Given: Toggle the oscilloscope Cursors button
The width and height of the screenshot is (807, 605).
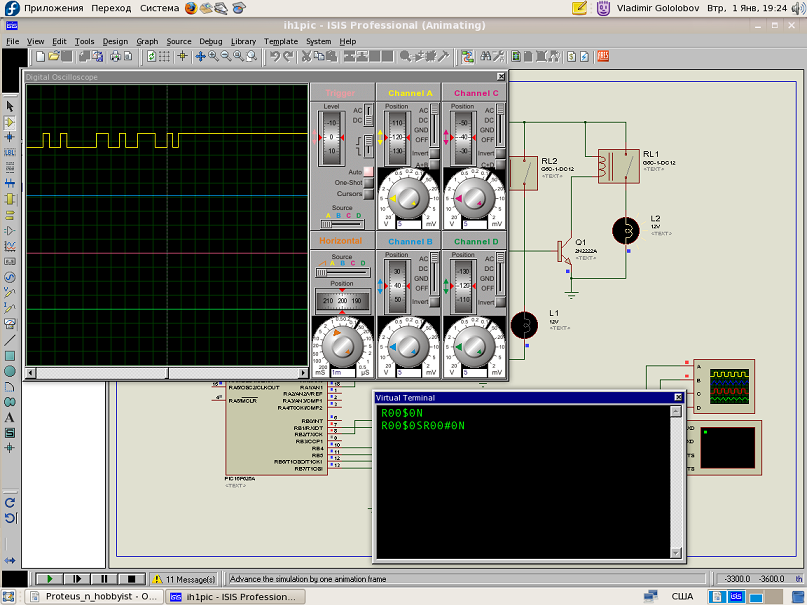Looking at the screenshot, I should pyautogui.click(x=368, y=194).
